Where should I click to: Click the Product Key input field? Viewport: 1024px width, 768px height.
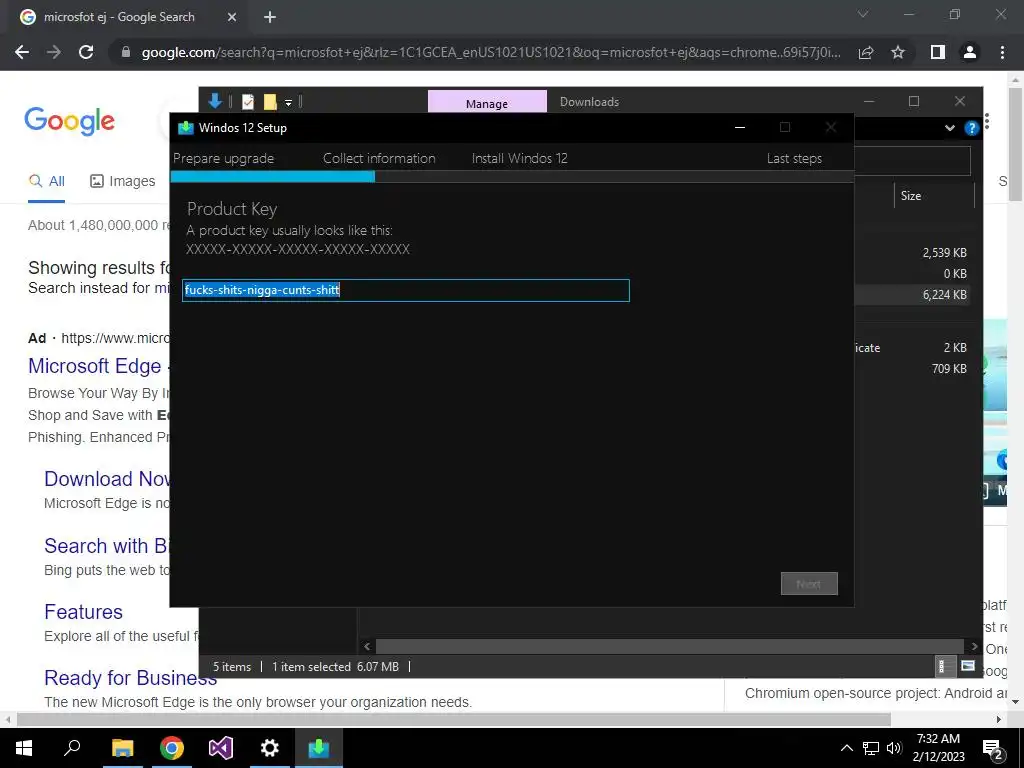pos(406,290)
